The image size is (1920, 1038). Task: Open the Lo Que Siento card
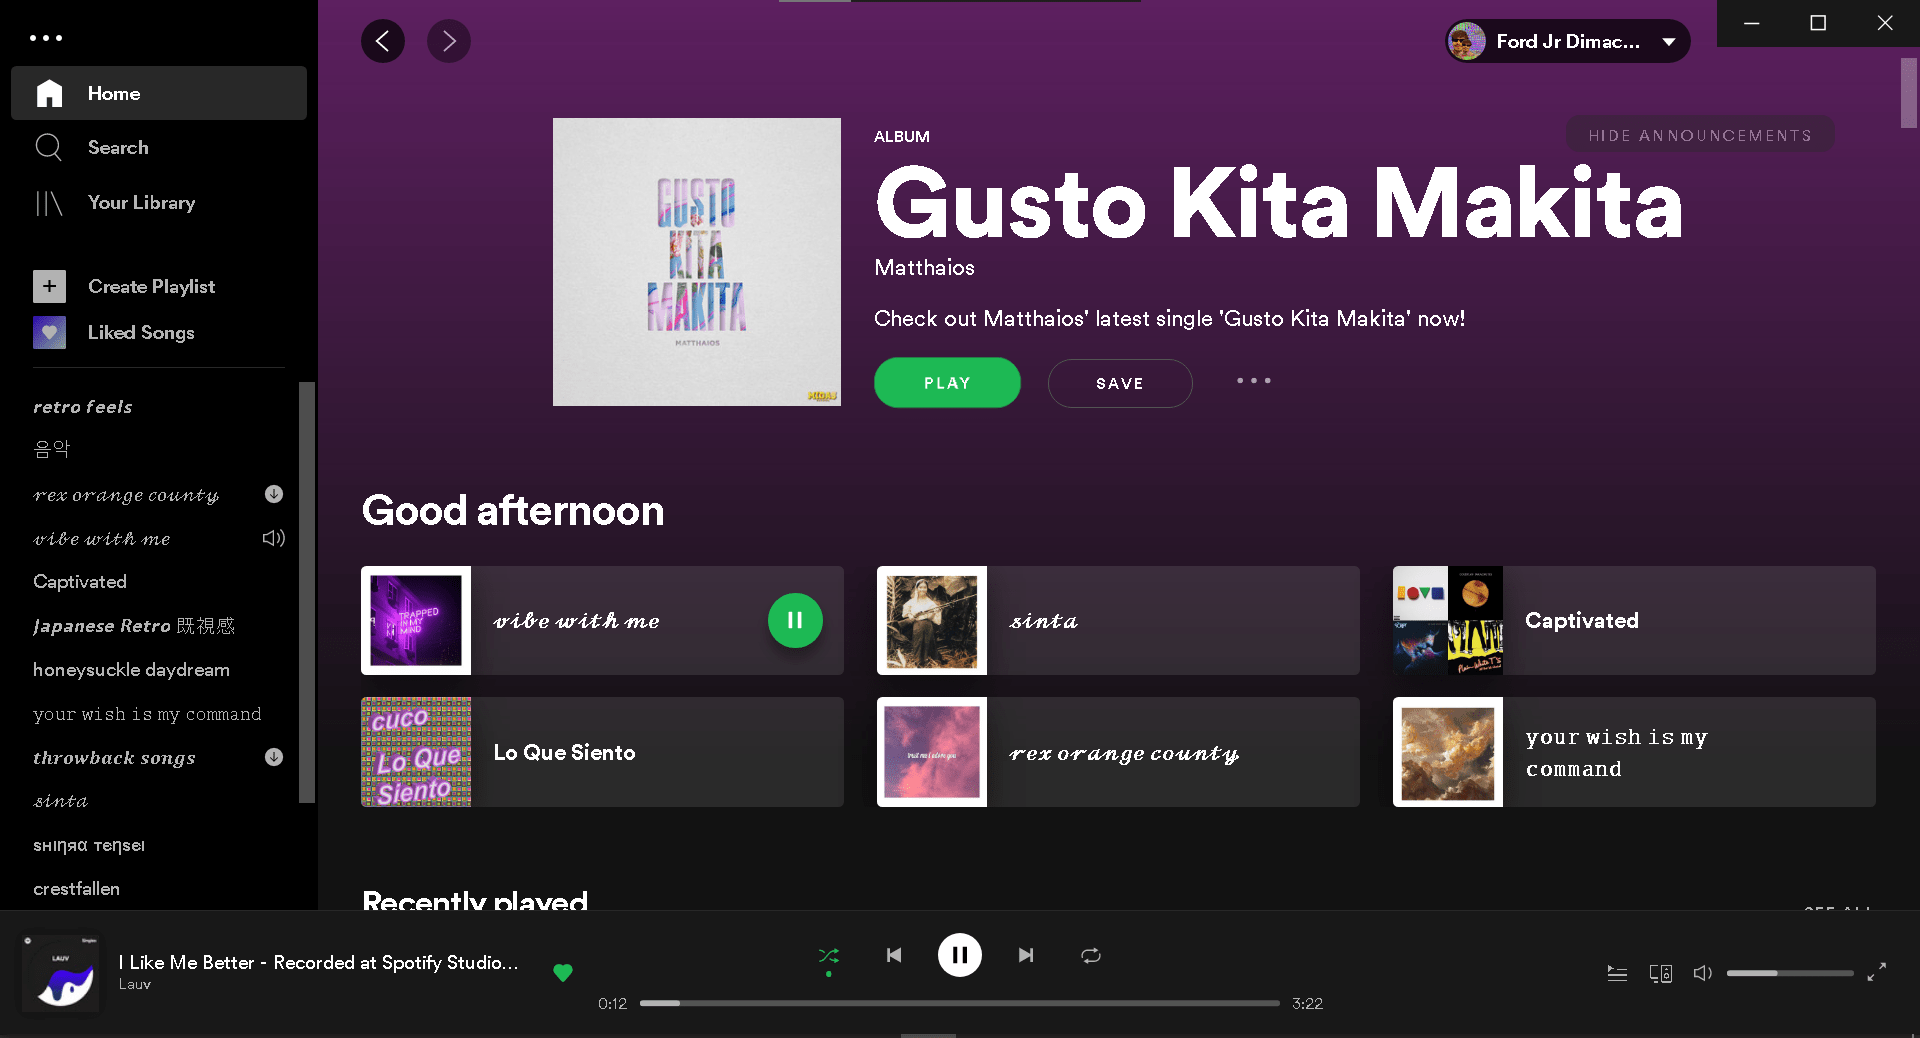click(602, 752)
